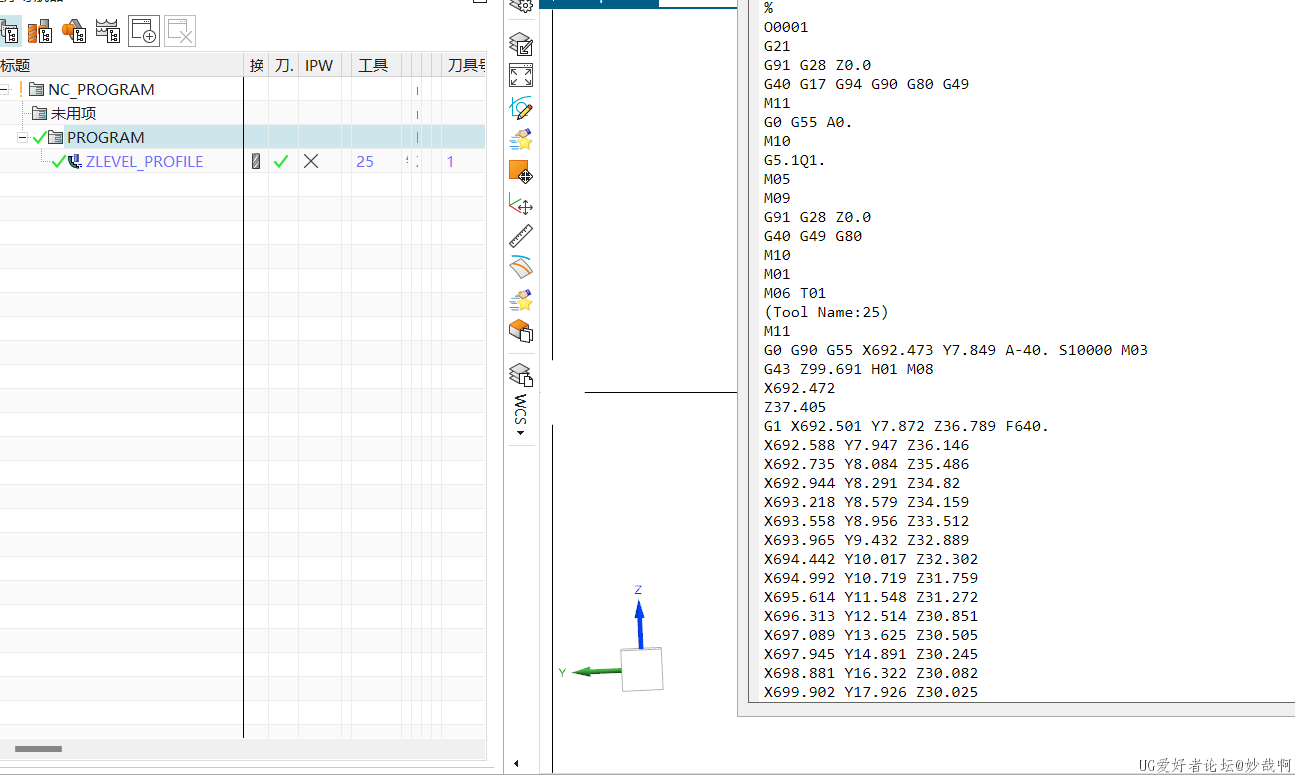Click the G5.1Q1. code line

[x=794, y=160]
